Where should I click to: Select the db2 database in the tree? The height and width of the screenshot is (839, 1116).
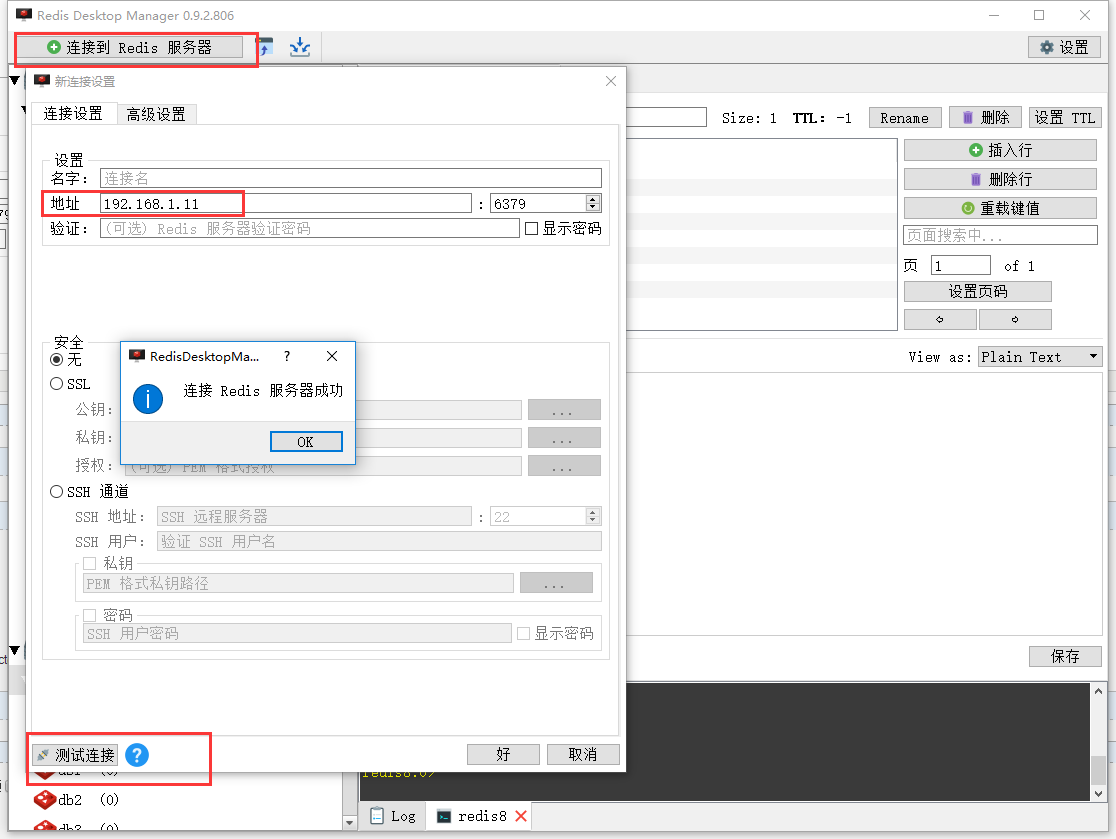click(76, 800)
